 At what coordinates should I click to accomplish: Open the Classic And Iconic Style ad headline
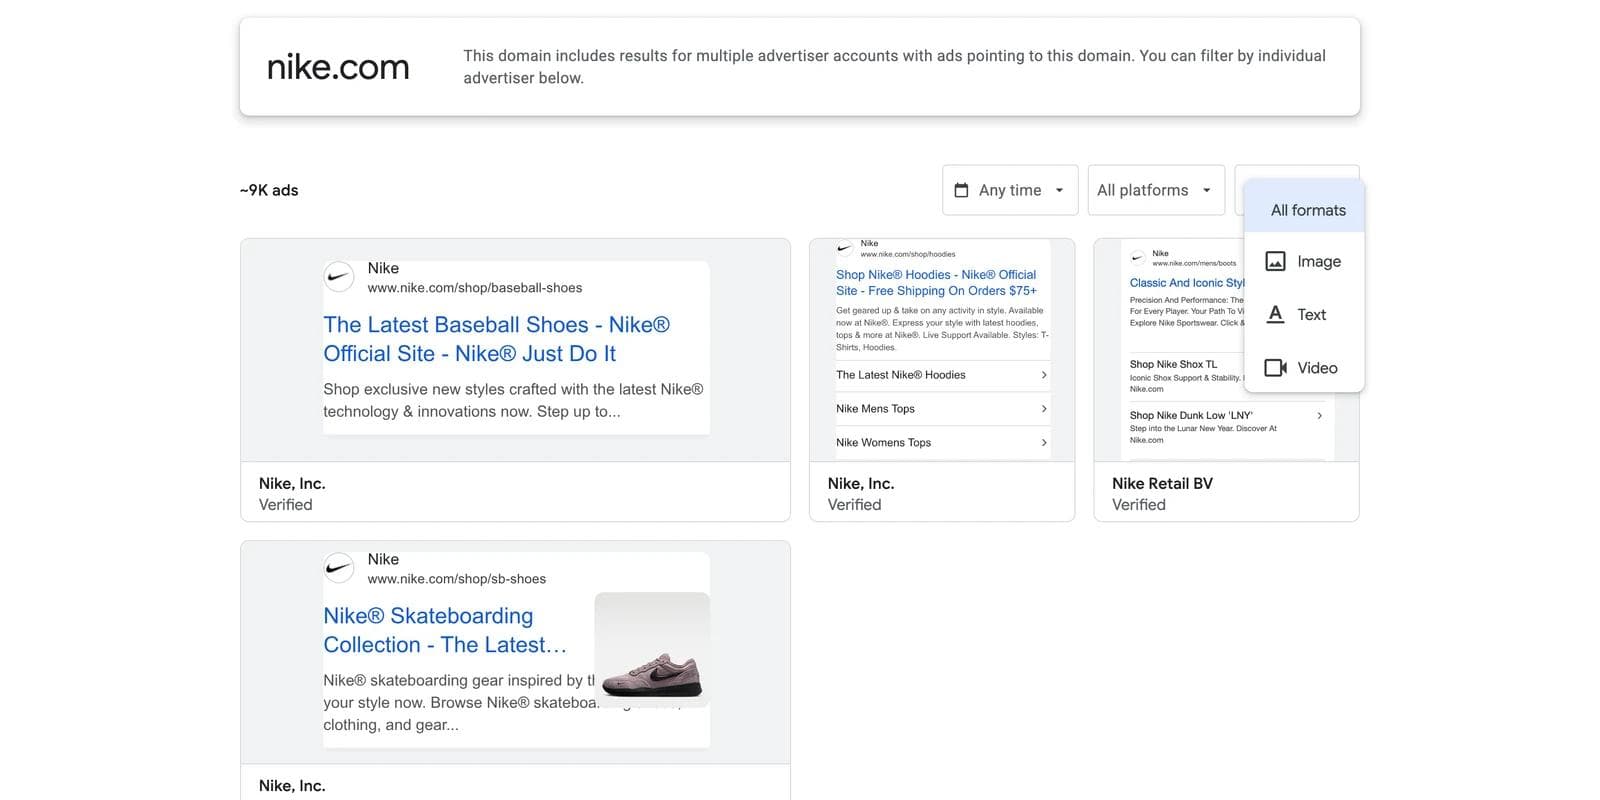pos(1187,283)
